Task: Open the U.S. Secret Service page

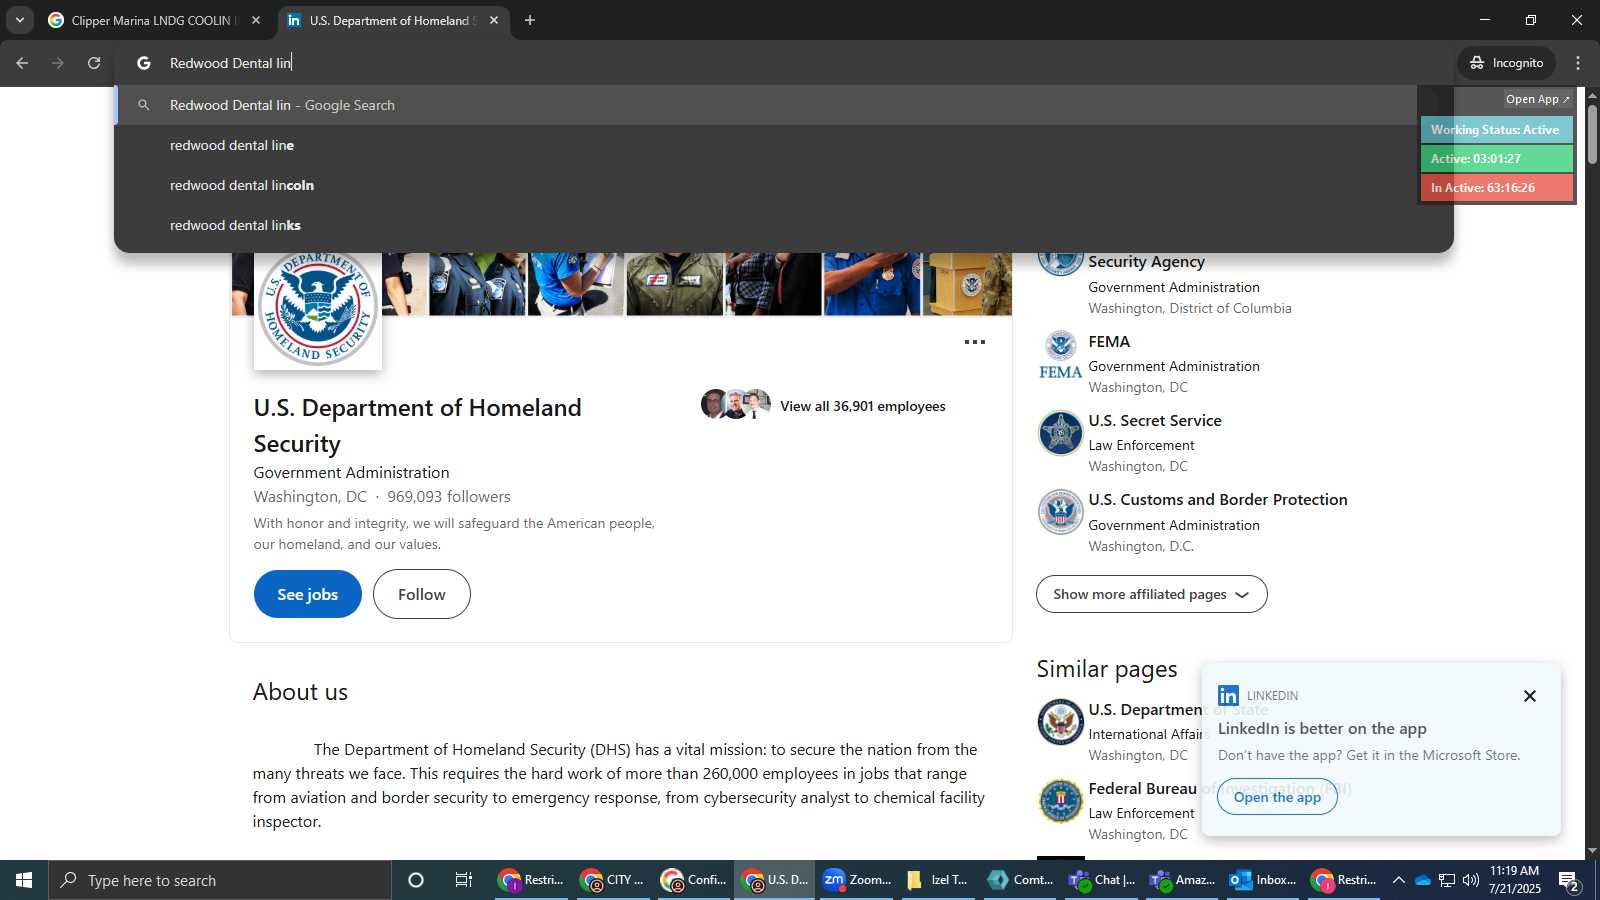Action: [x=1155, y=420]
